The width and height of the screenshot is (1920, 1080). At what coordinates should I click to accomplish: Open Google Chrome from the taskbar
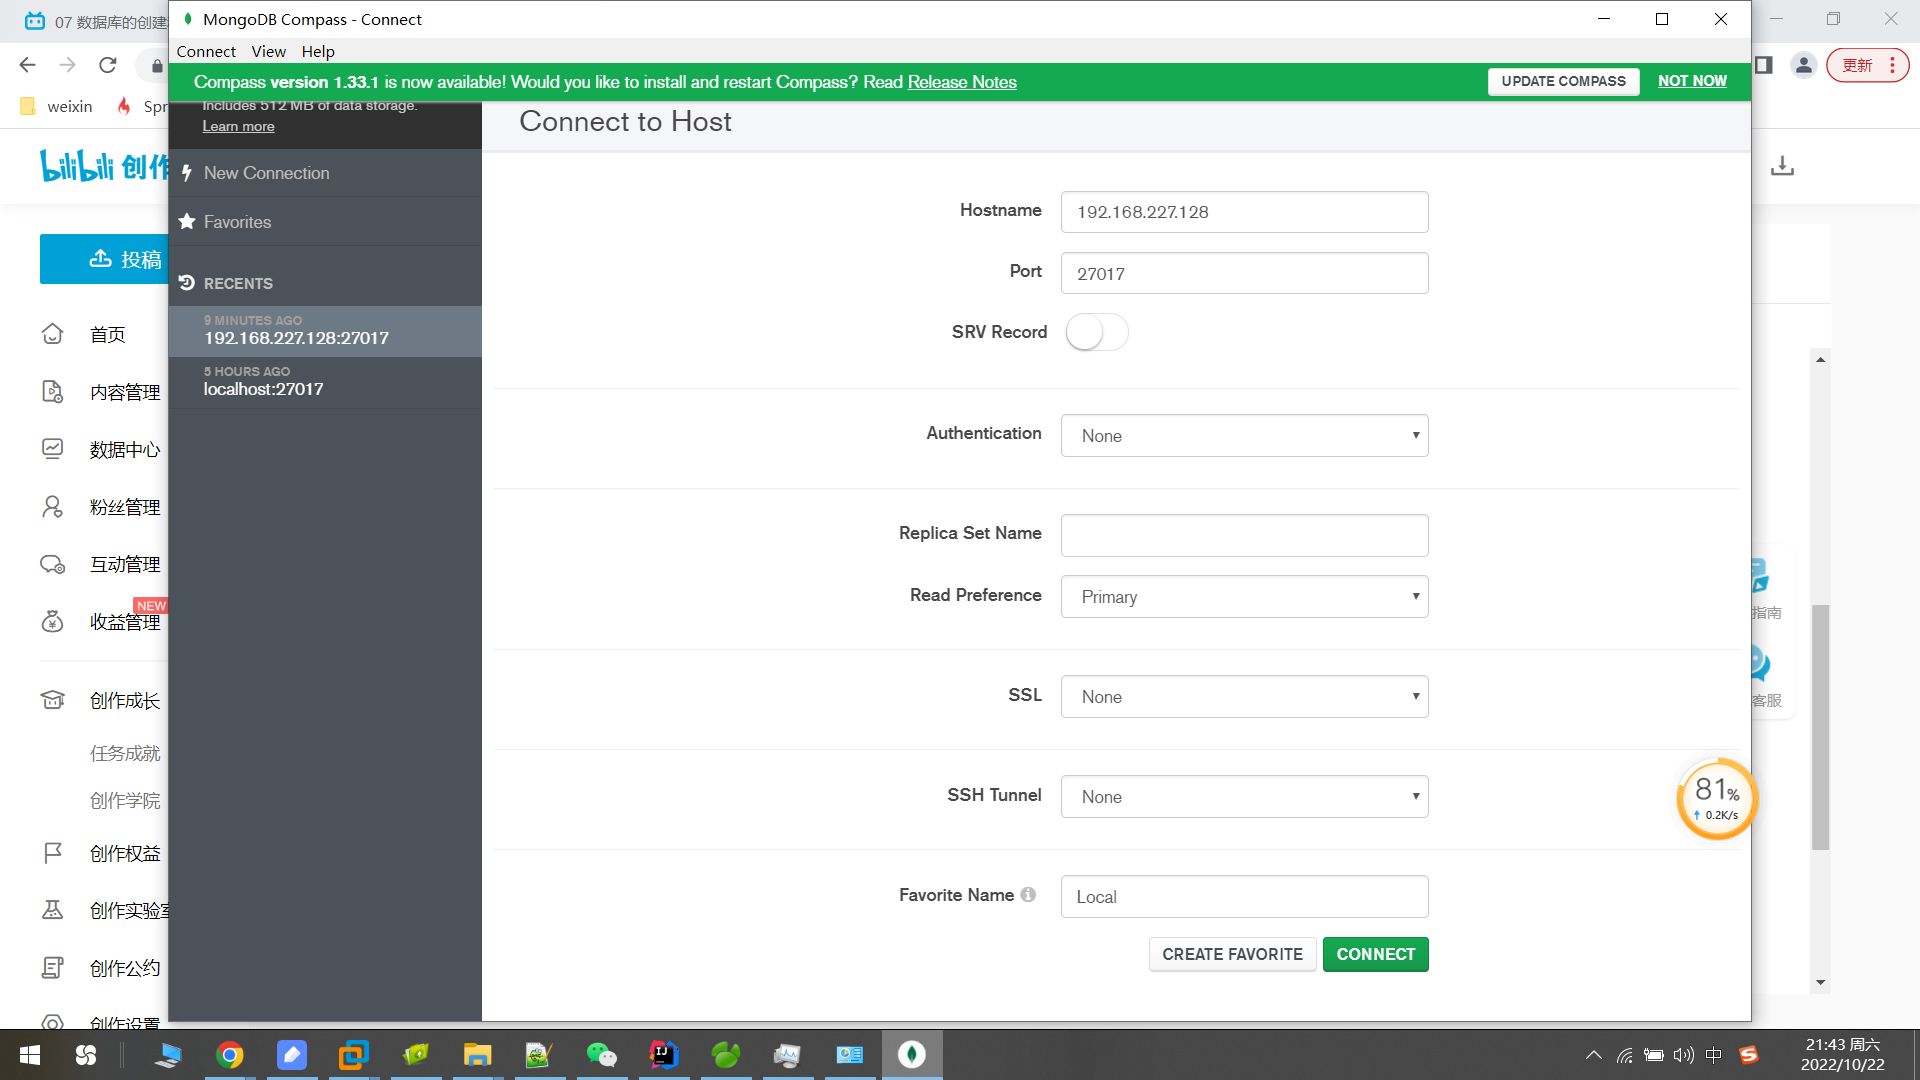pos(230,1054)
